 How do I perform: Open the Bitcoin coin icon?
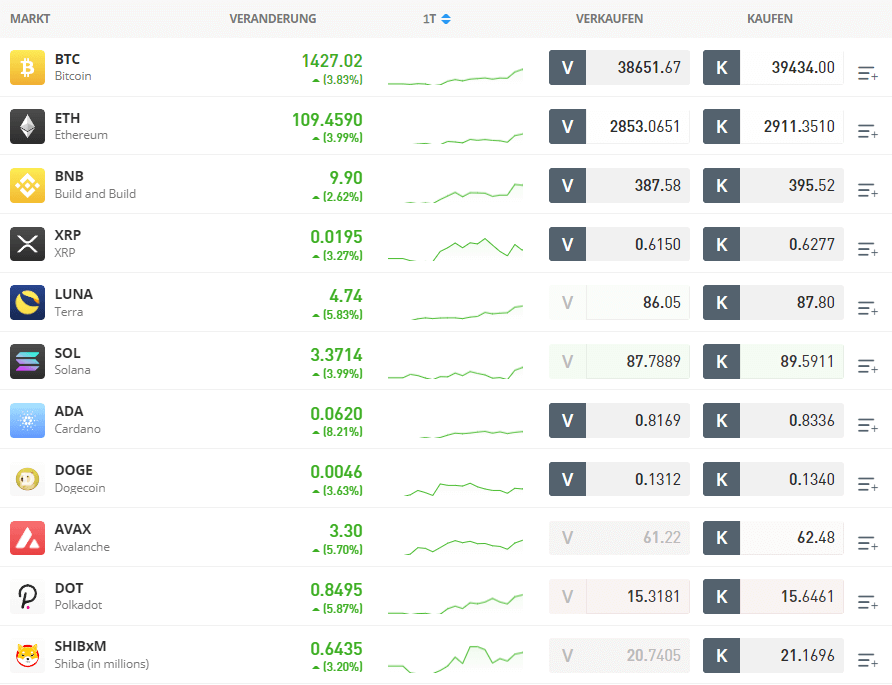point(27,68)
